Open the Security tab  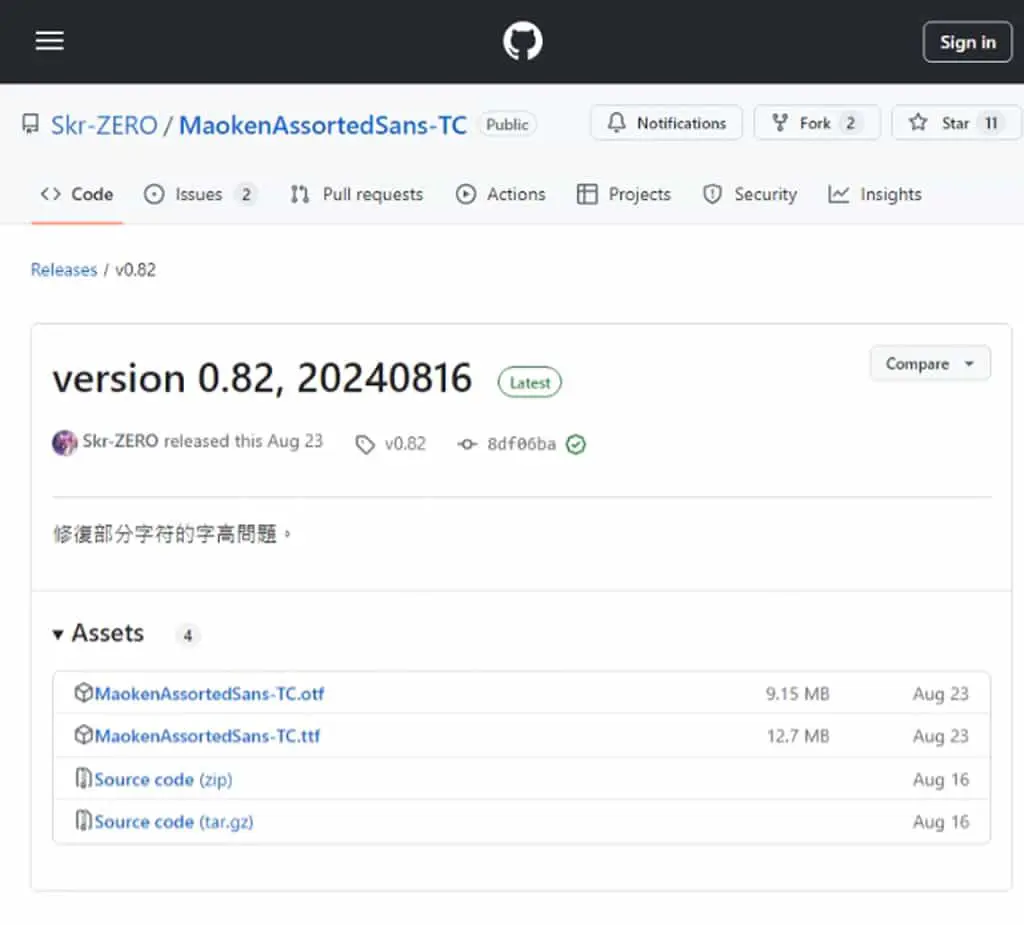pyautogui.click(x=750, y=194)
